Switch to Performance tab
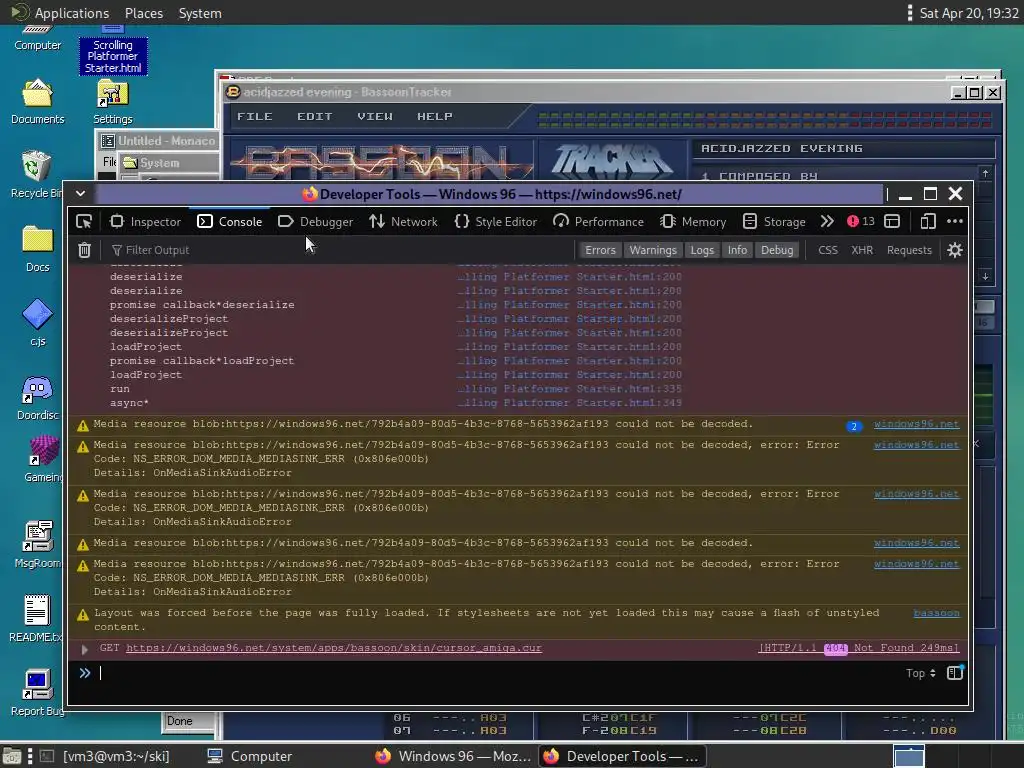Screen dimensions: 1024x768 click(598, 221)
